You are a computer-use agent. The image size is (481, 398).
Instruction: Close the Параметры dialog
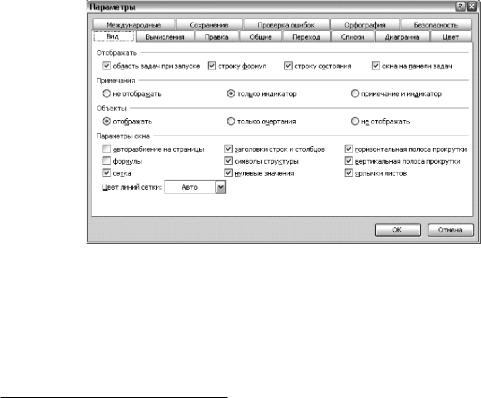coord(471,7)
